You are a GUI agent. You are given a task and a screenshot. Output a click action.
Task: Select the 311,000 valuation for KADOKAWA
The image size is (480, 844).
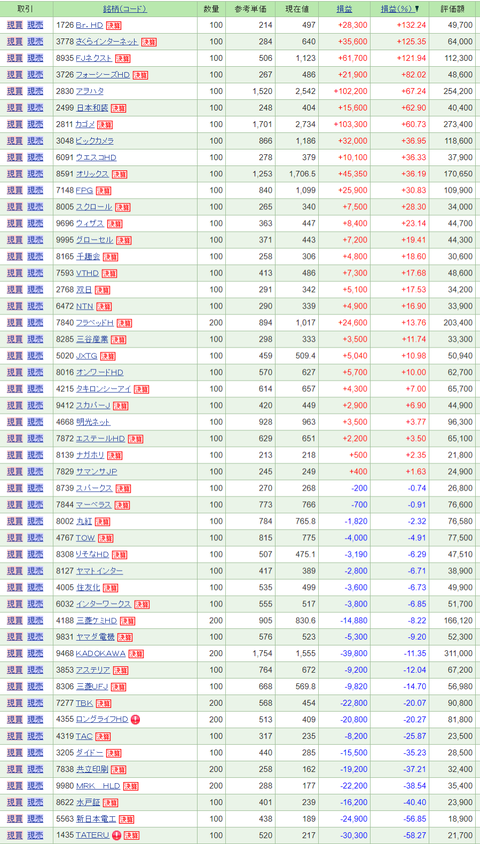(461, 655)
